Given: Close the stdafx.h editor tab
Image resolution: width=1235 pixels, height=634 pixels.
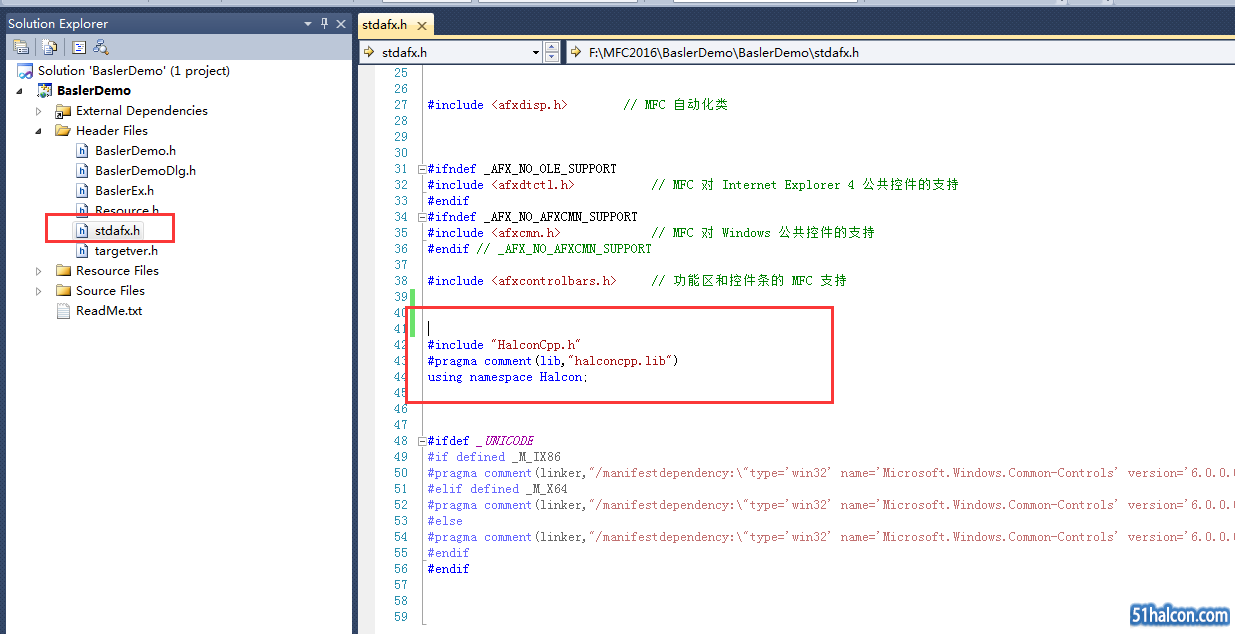Looking at the screenshot, I should 422,25.
